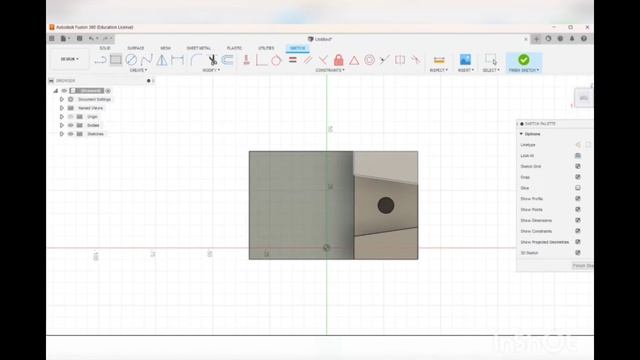
Task: Open the Help question mark icon
Action: coord(584,39)
